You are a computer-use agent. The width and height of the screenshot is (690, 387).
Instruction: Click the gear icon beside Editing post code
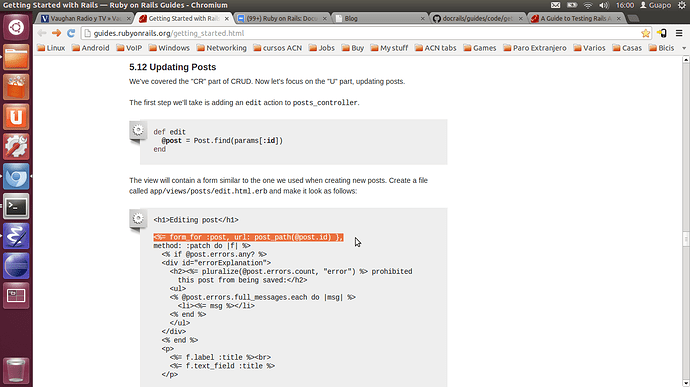coord(138,219)
